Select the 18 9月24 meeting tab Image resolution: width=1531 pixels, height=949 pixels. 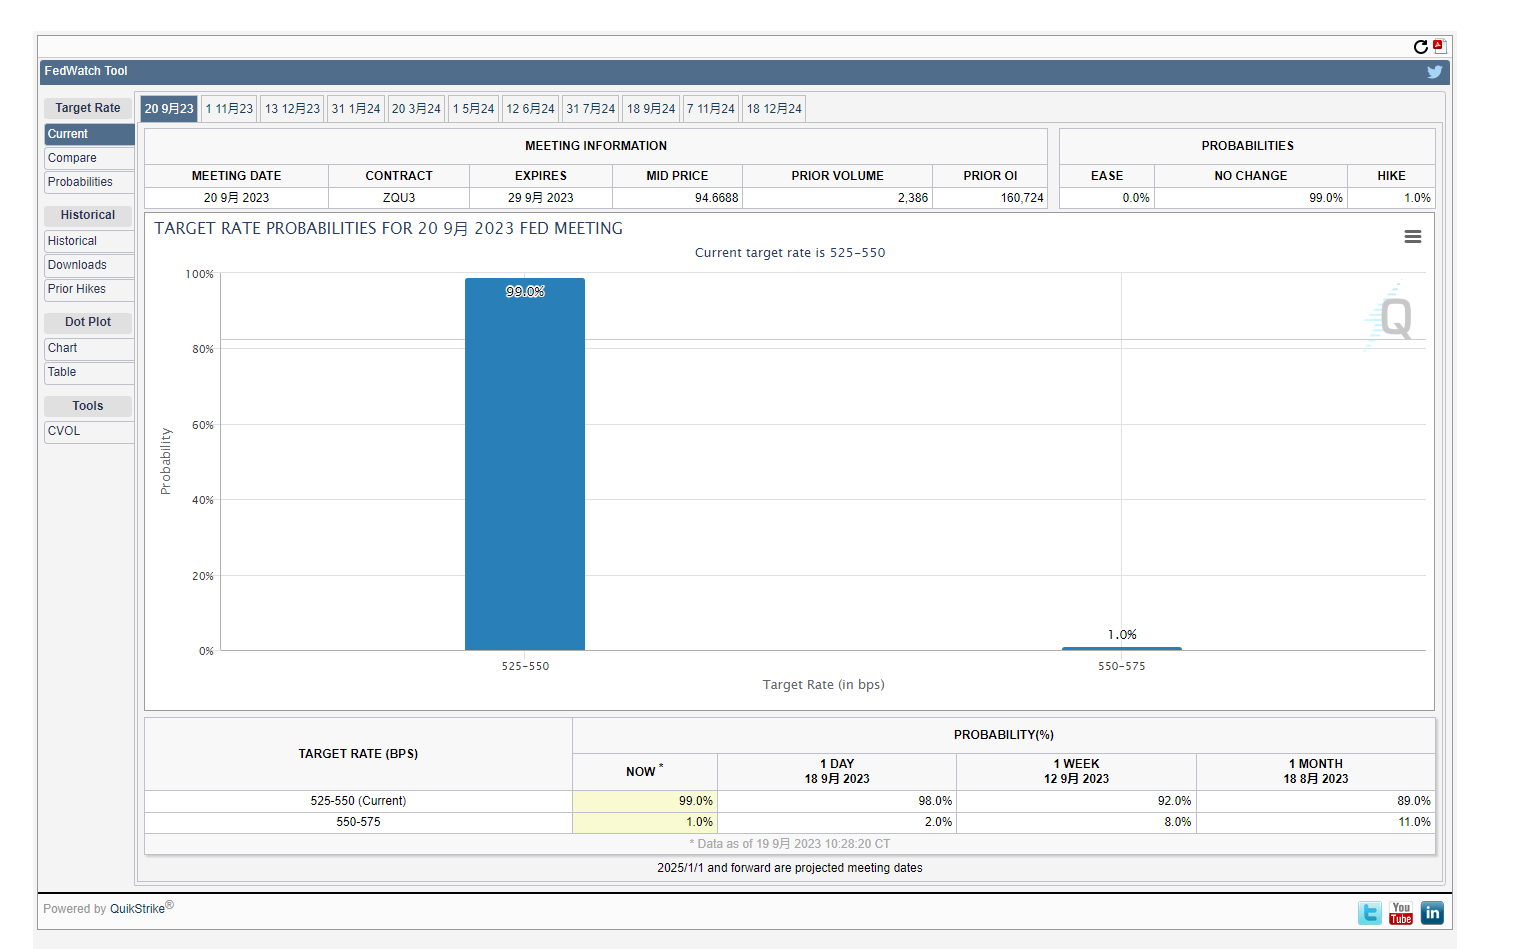[651, 109]
